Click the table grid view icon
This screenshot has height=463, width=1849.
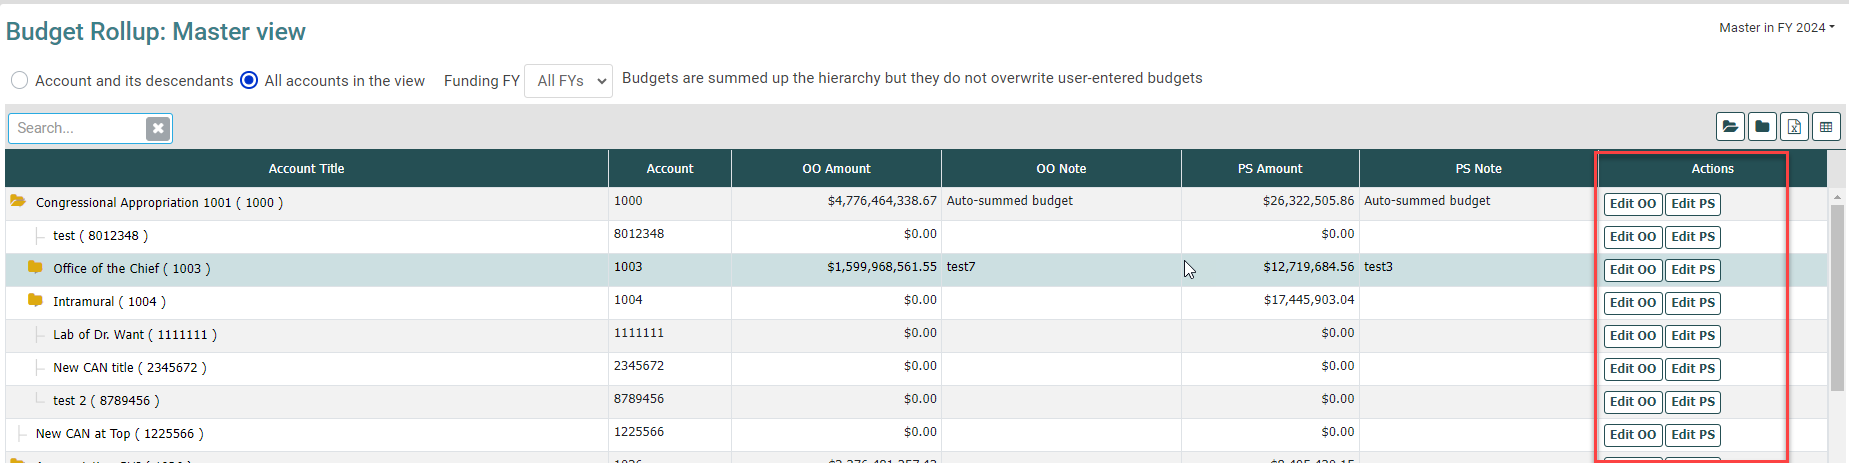[1826, 127]
